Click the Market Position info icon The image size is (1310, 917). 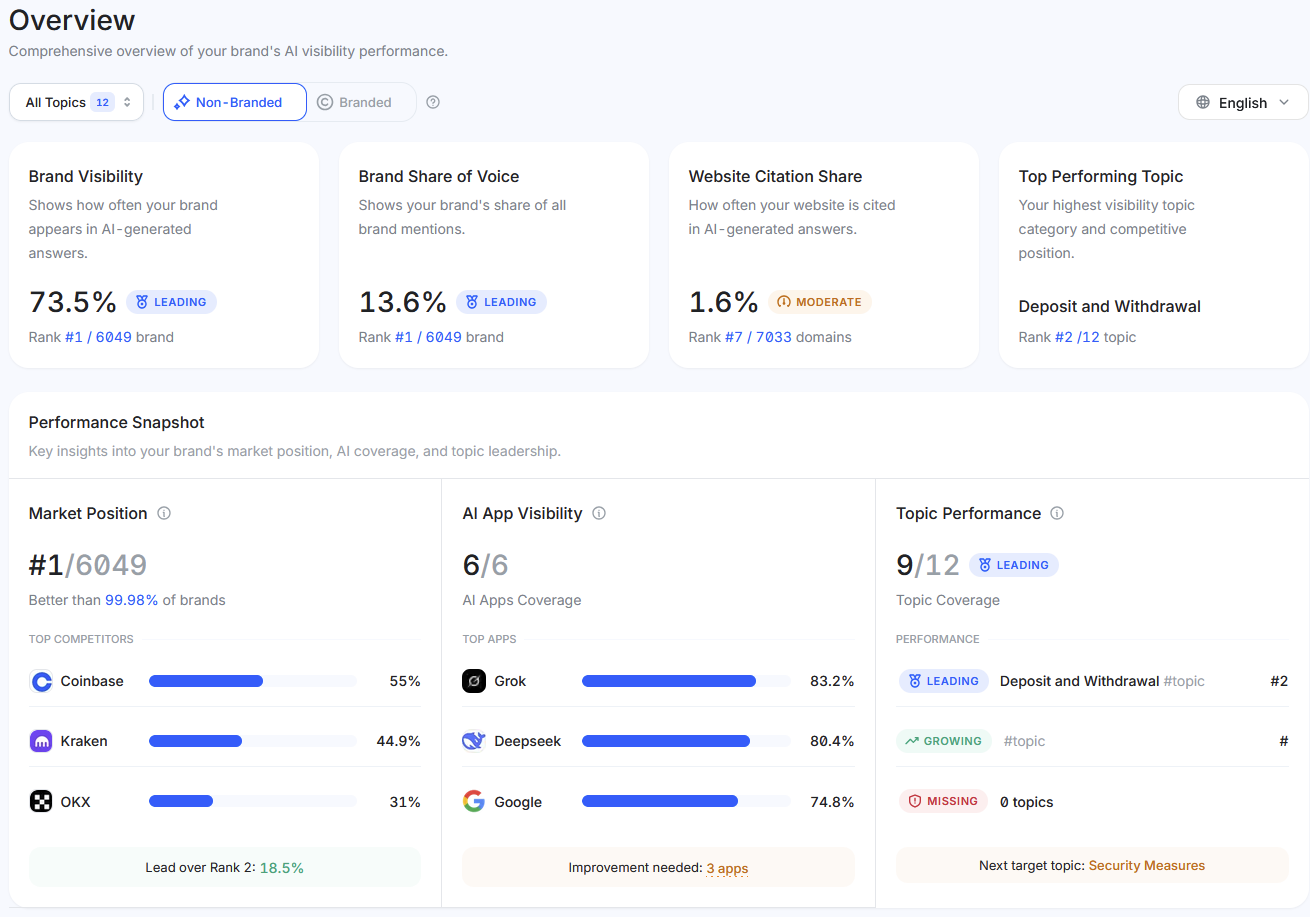(164, 513)
